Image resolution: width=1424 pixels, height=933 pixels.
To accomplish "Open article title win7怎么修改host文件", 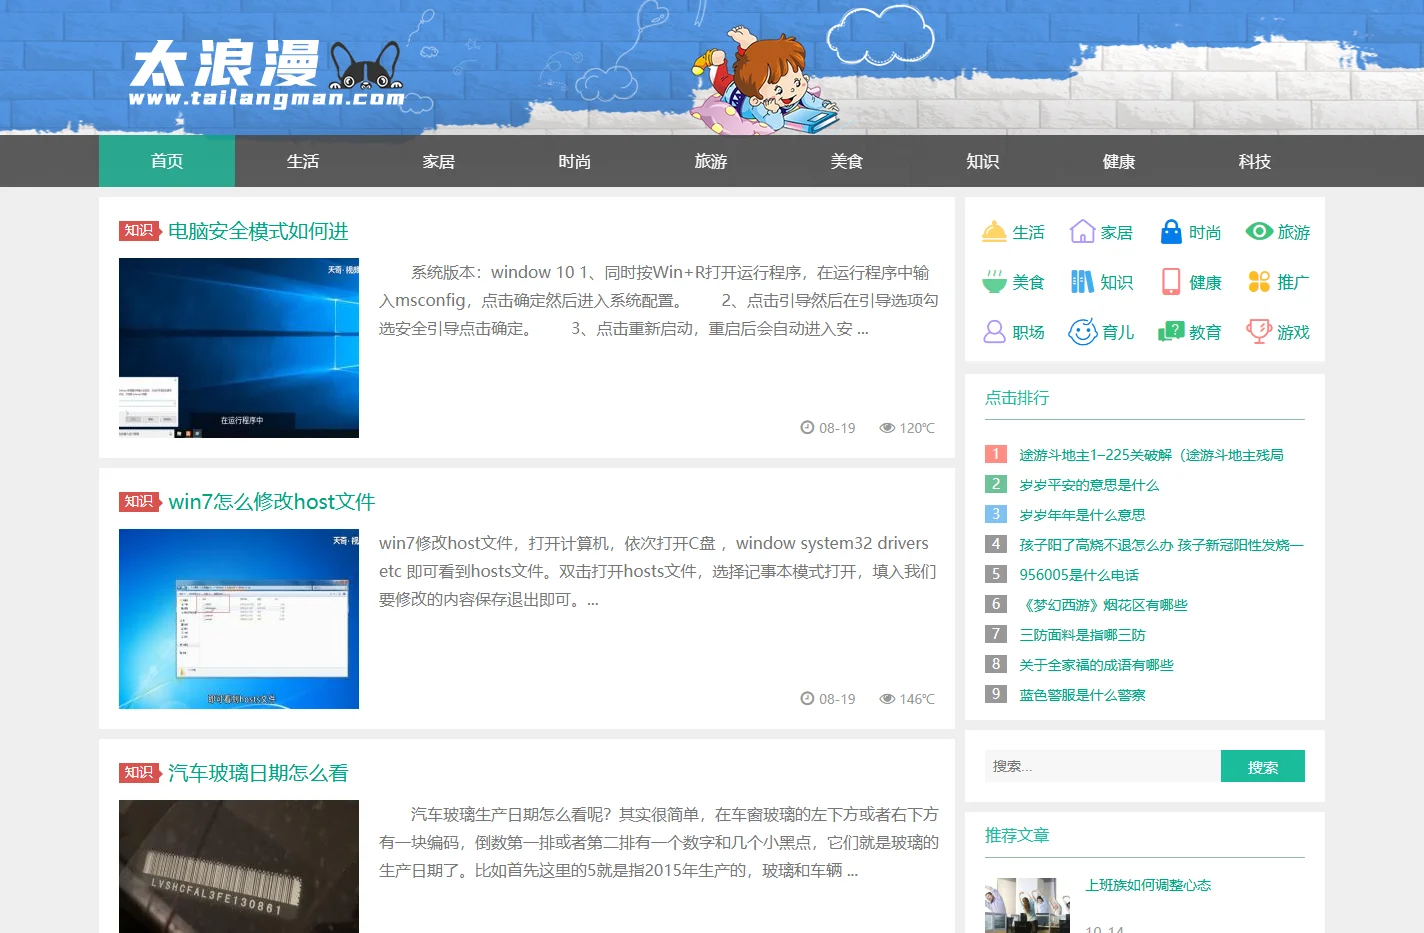I will click(271, 502).
